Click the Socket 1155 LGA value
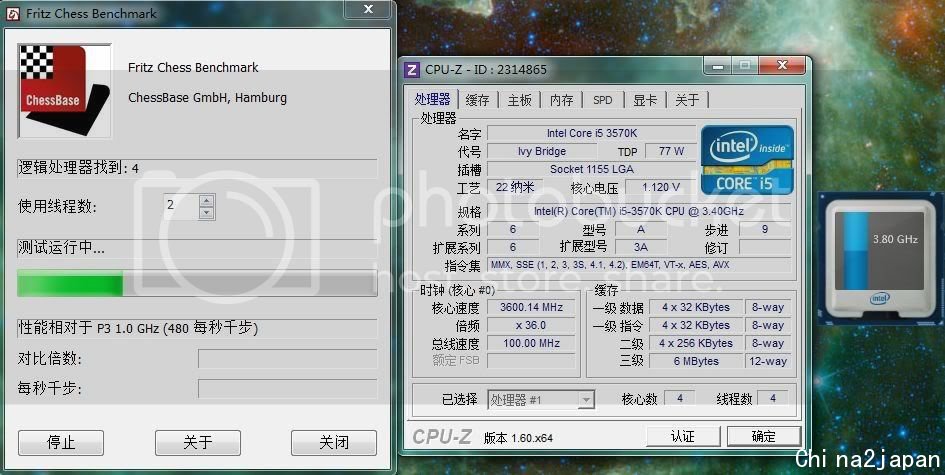 pos(592,169)
